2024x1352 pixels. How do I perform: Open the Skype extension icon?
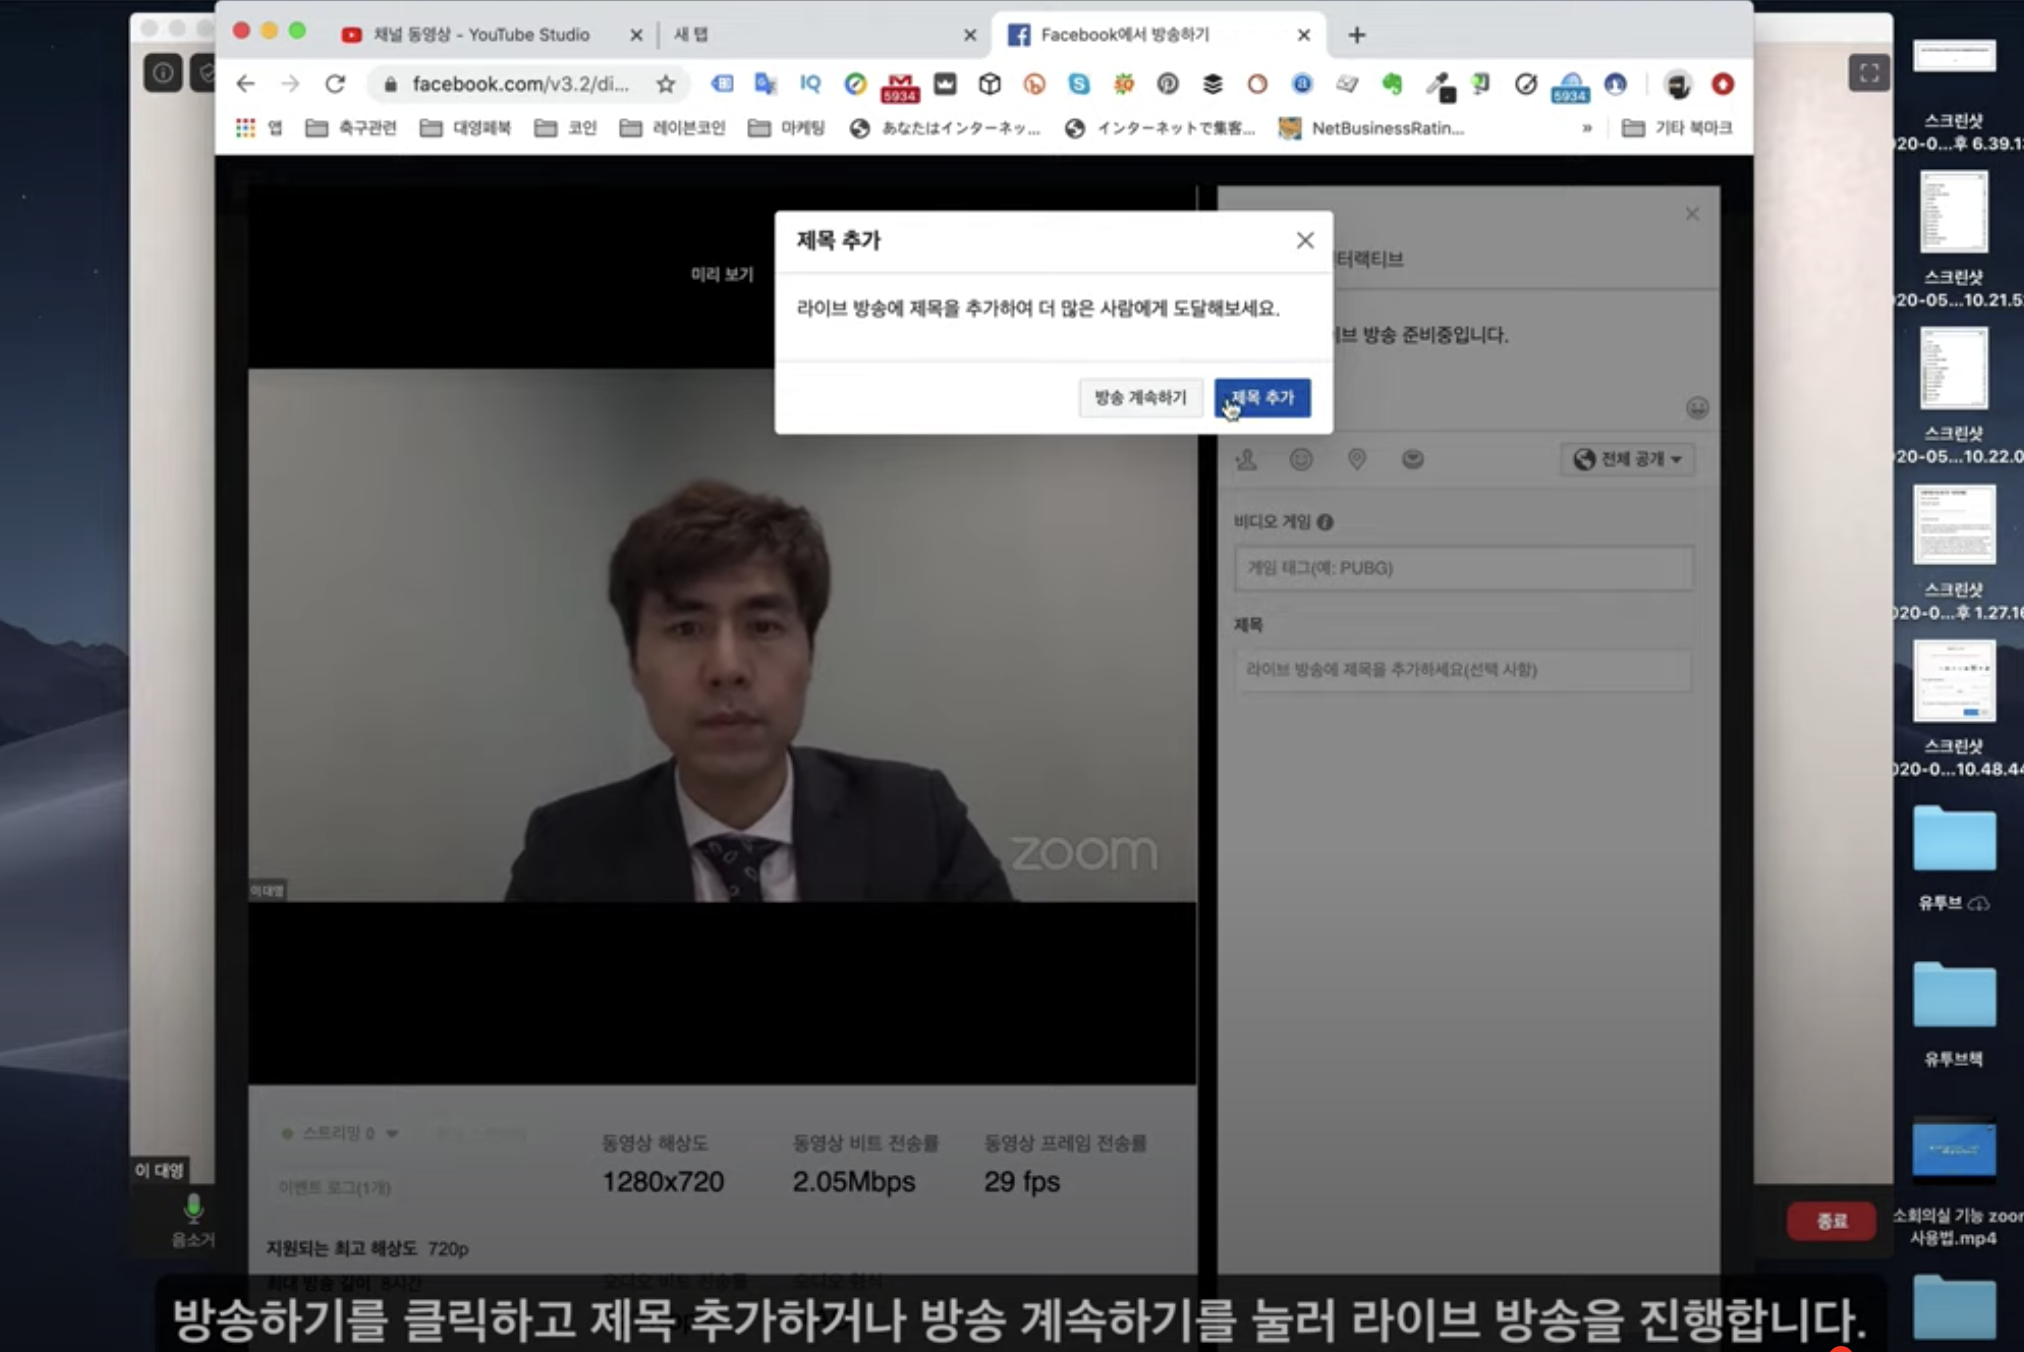(x=1079, y=84)
